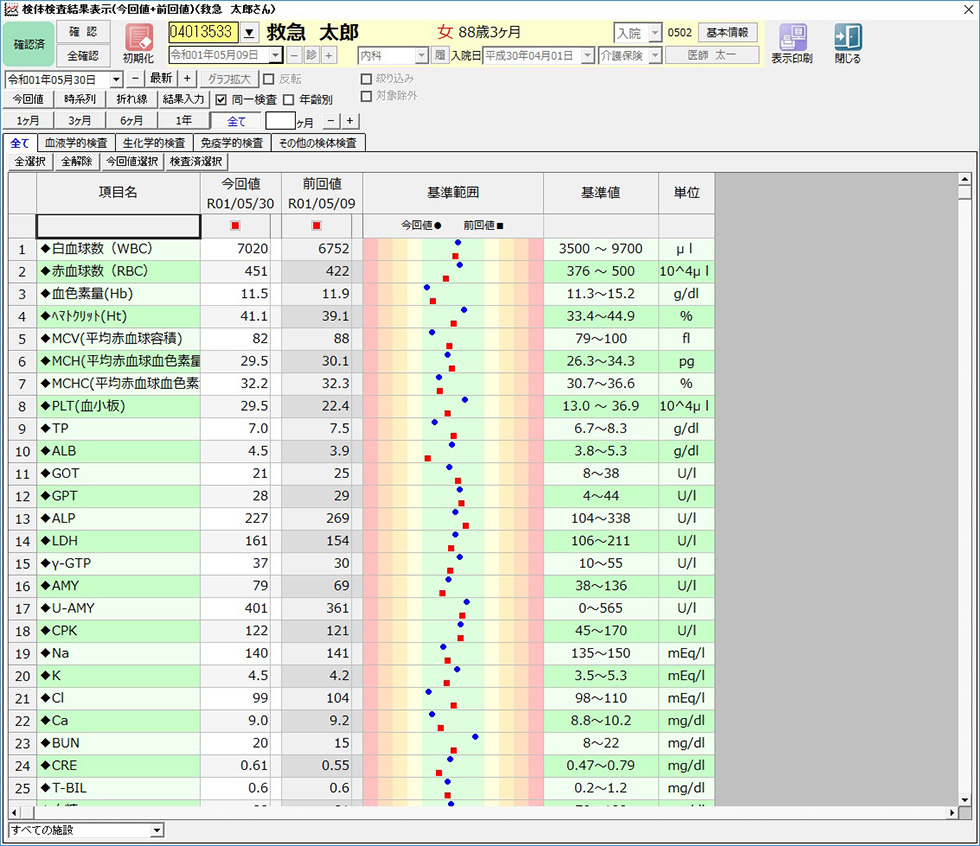
Task: Click the 最新 button
Action: [x=161, y=79]
